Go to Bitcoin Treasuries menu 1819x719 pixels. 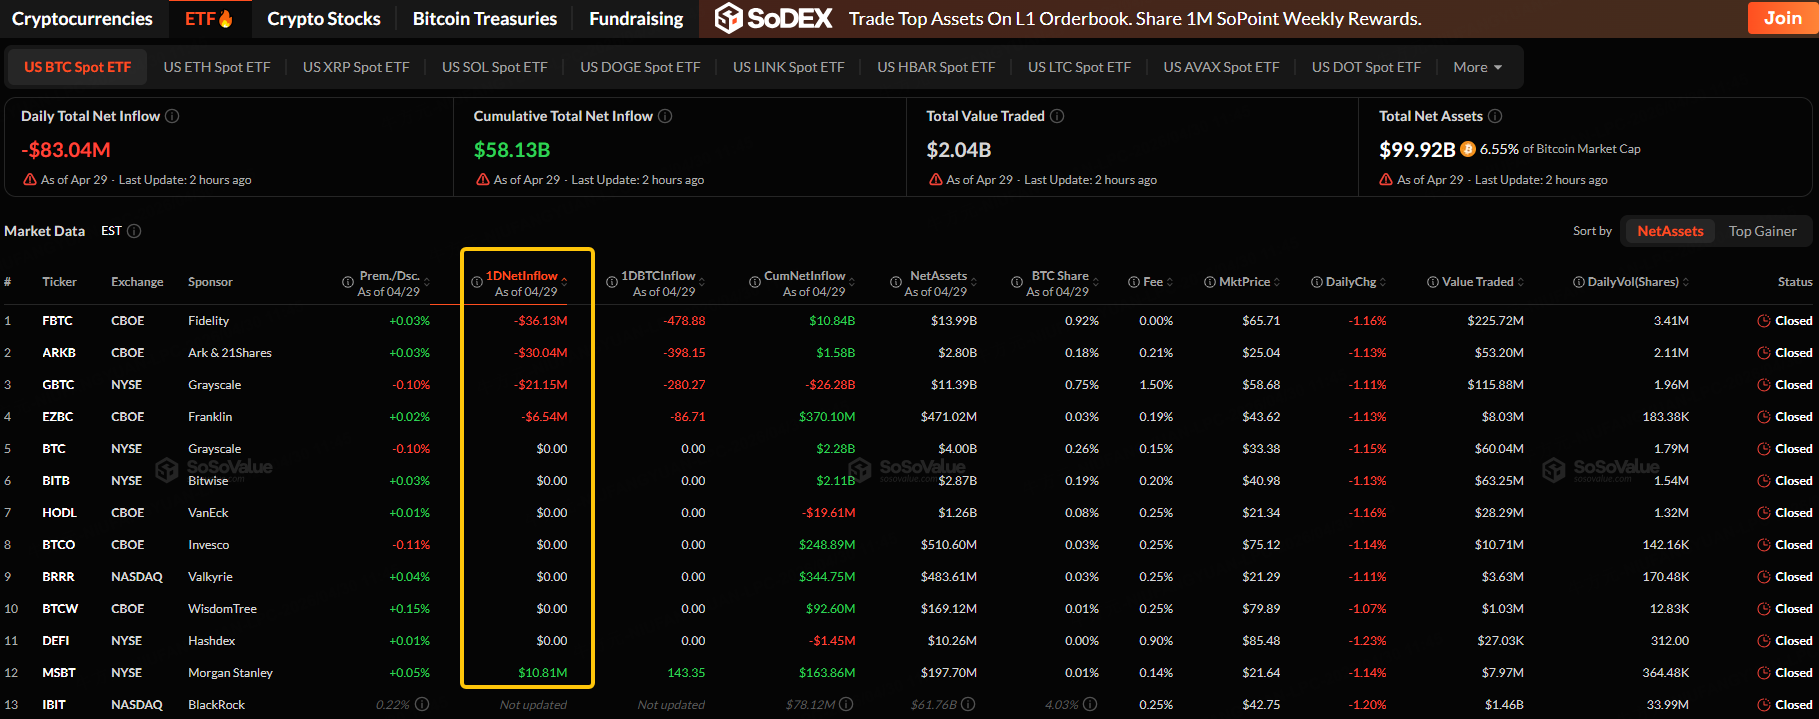pos(484,19)
